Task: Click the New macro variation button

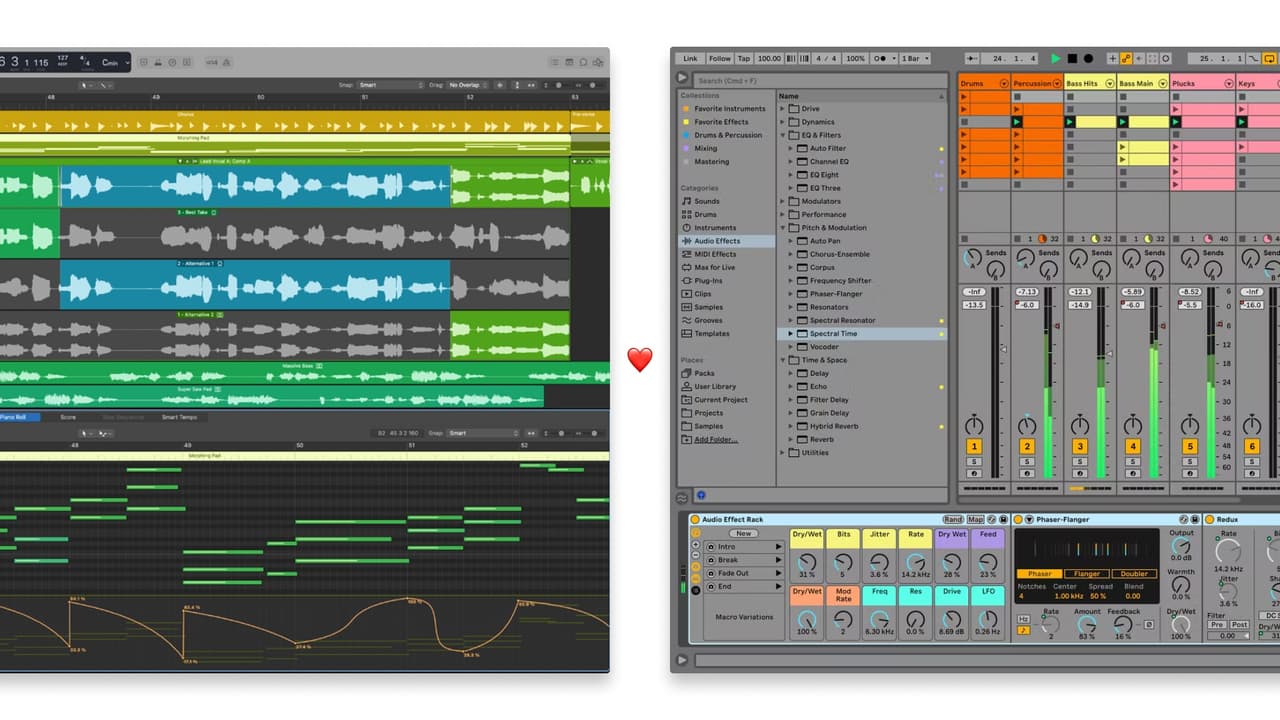Action: pyautogui.click(x=744, y=533)
